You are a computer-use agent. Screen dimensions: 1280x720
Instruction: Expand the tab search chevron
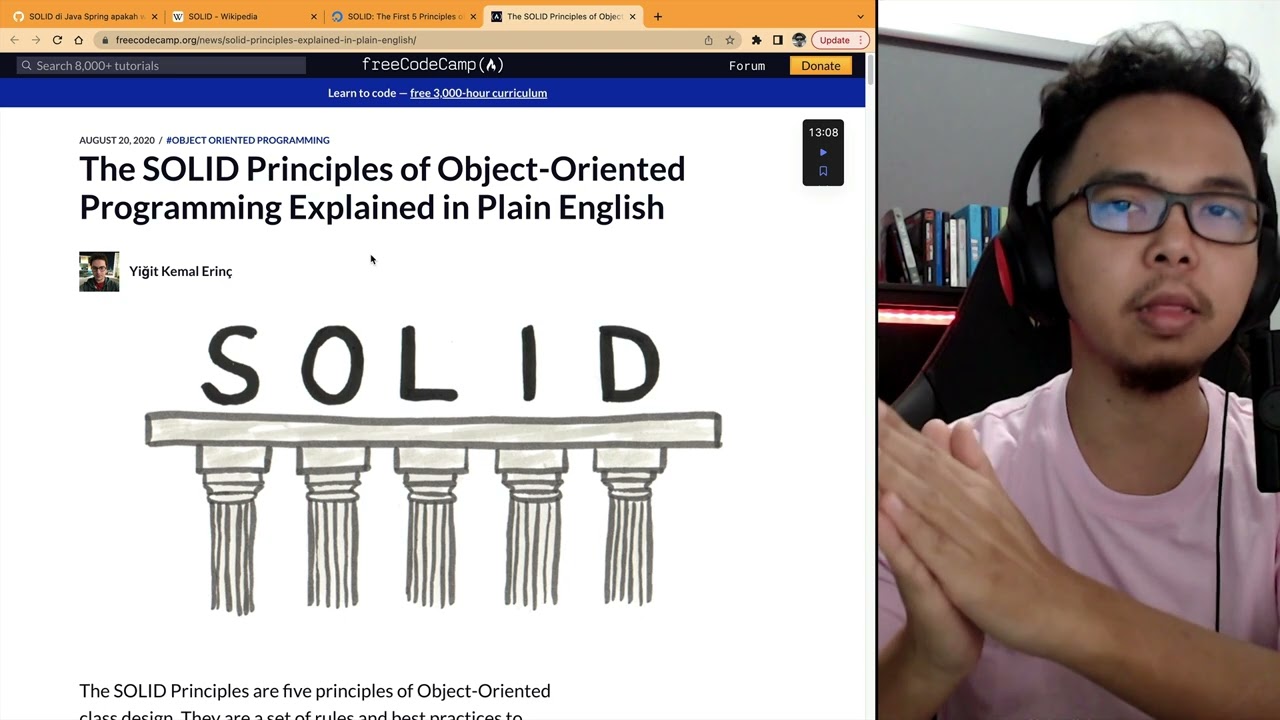coord(860,16)
